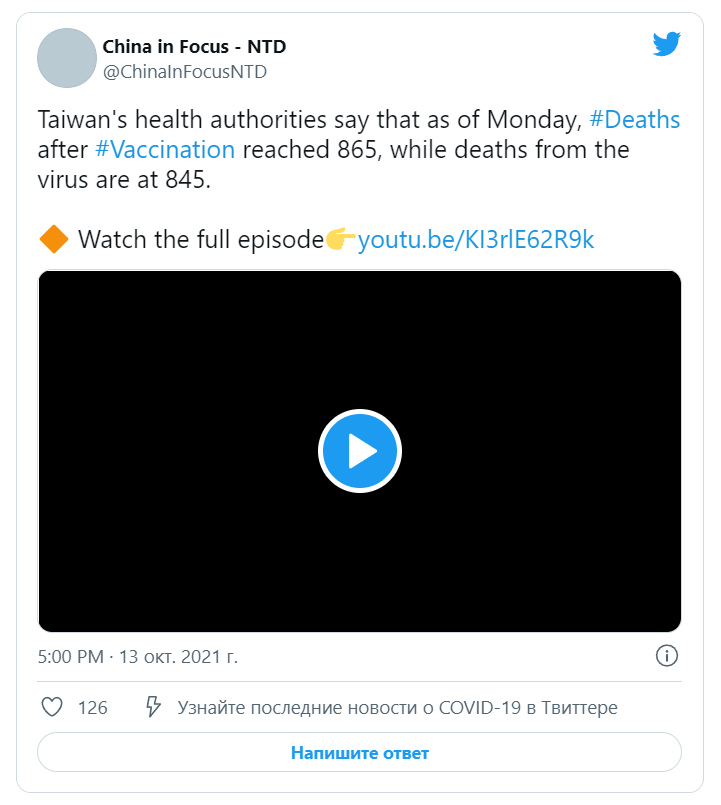The width and height of the screenshot is (721, 805).
Task: Open the black video preview thumbnail
Action: coord(359,451)
